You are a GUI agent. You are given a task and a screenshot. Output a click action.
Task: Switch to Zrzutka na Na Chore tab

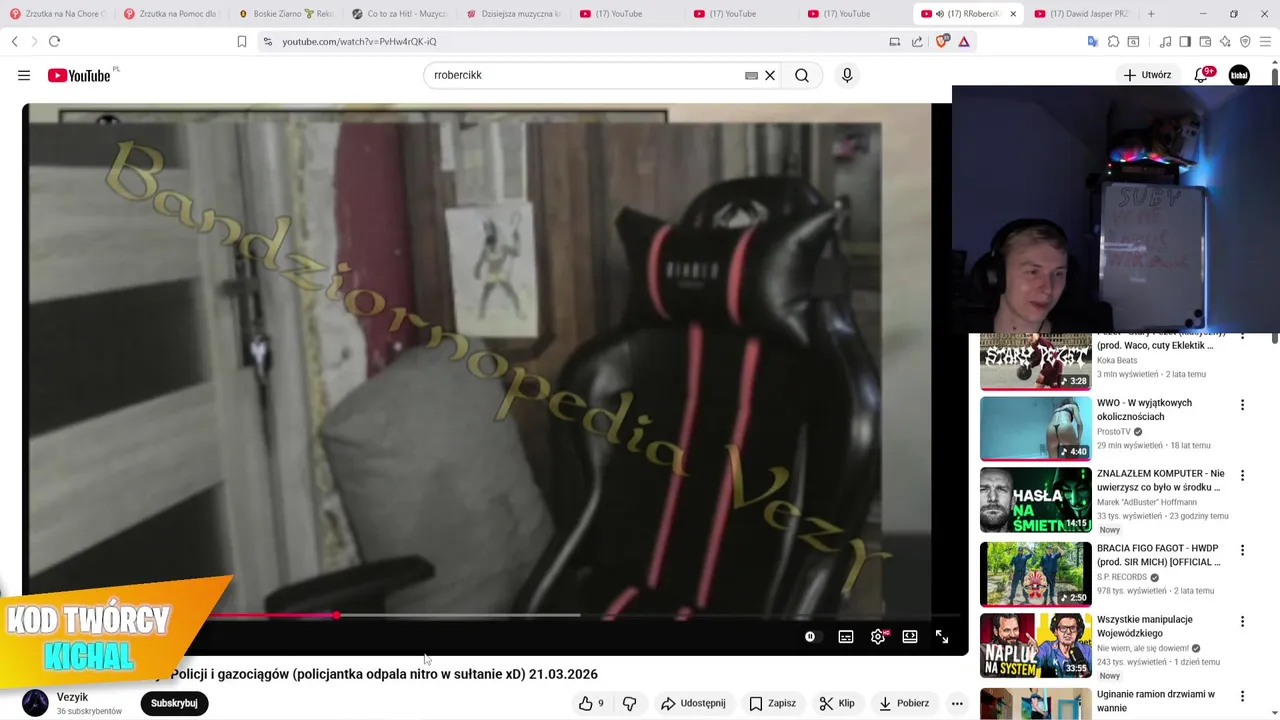tap(57, 14)
